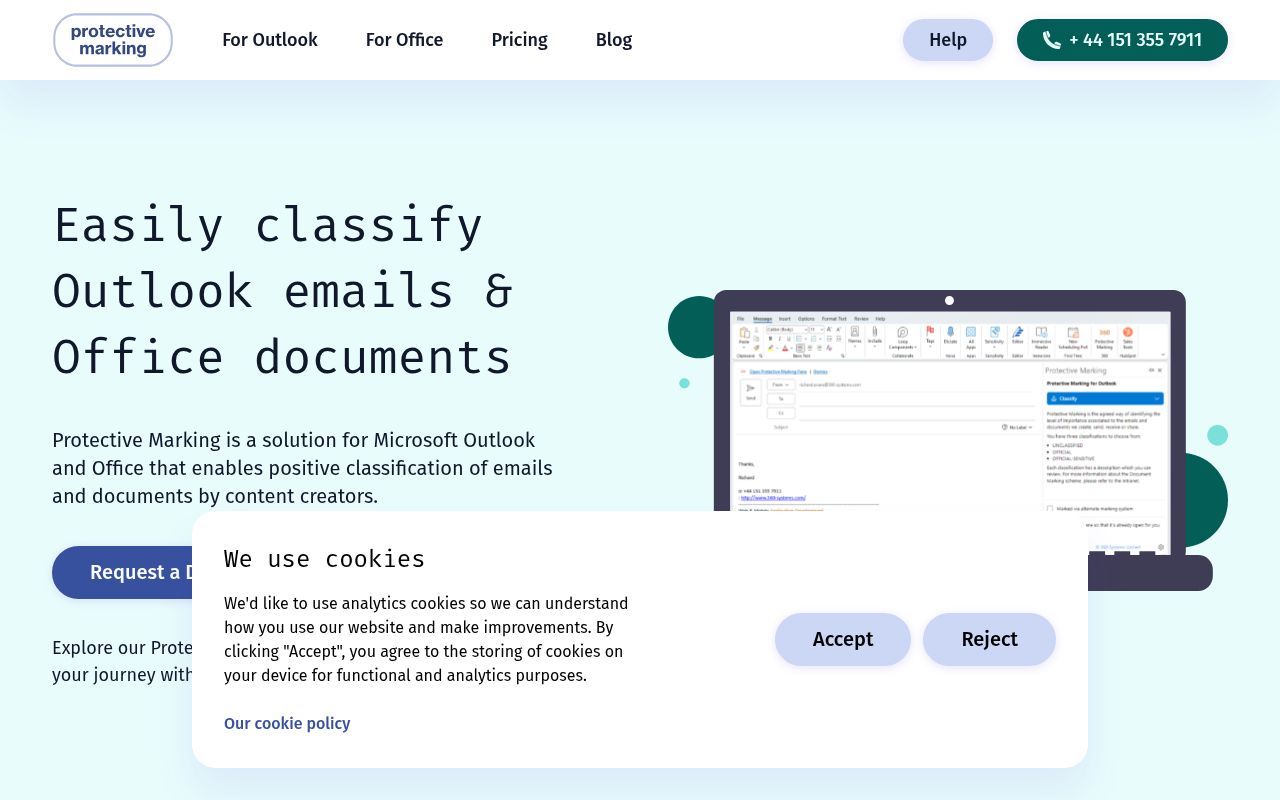Viewport: 1280px width, 800px height.
Task: Click the We use cookies heading
Action: pyautogui.click(x=324, y=559)
